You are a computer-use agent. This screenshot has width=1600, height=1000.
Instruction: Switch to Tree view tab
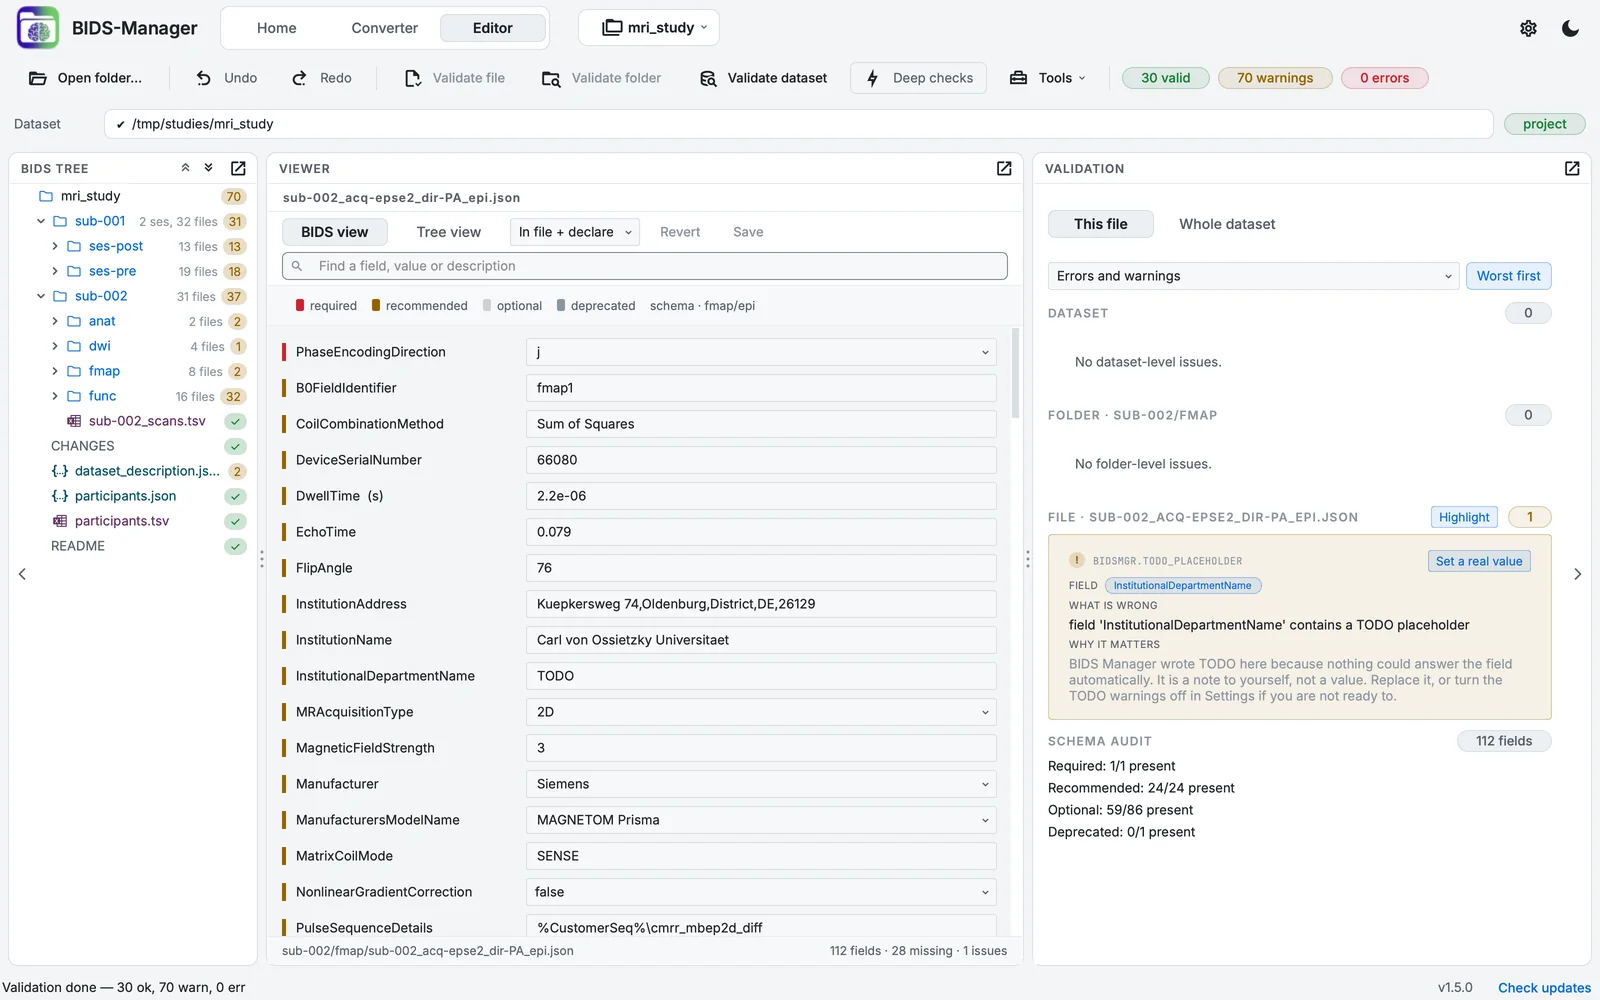449,232
